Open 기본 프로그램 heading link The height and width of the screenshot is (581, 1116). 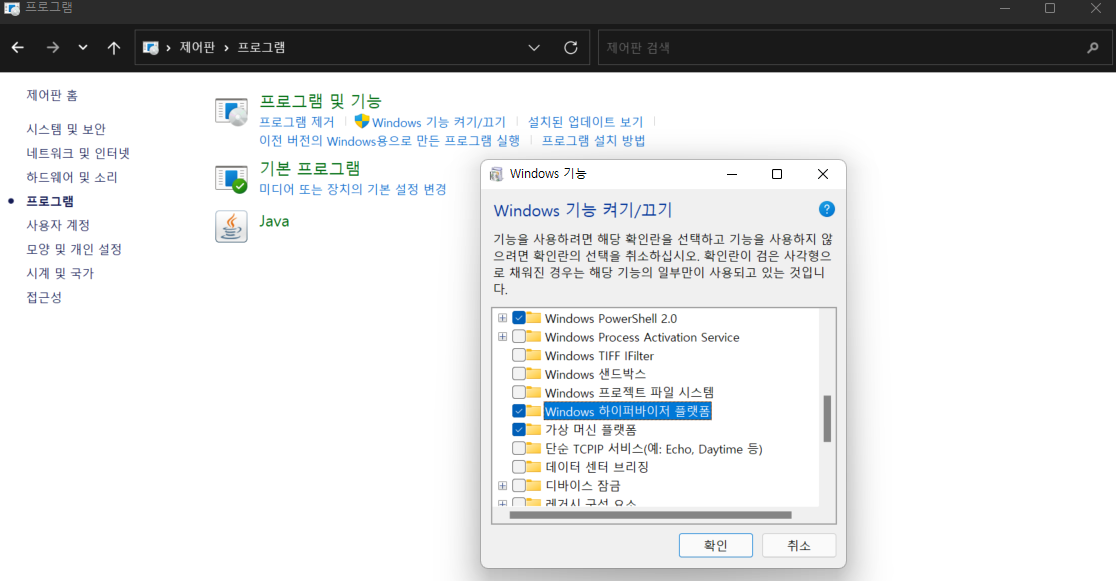tap(310, 169)
